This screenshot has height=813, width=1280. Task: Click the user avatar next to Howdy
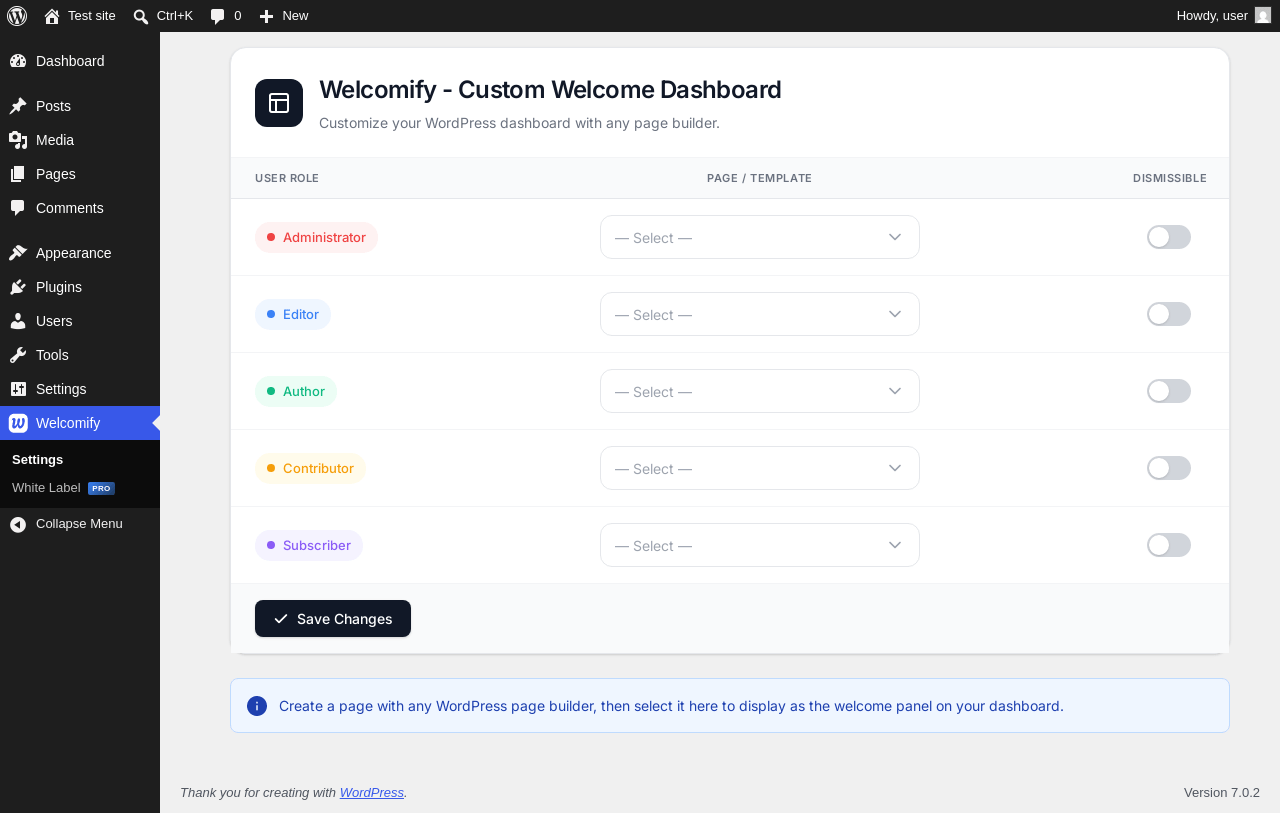[x=1263, y=15]
